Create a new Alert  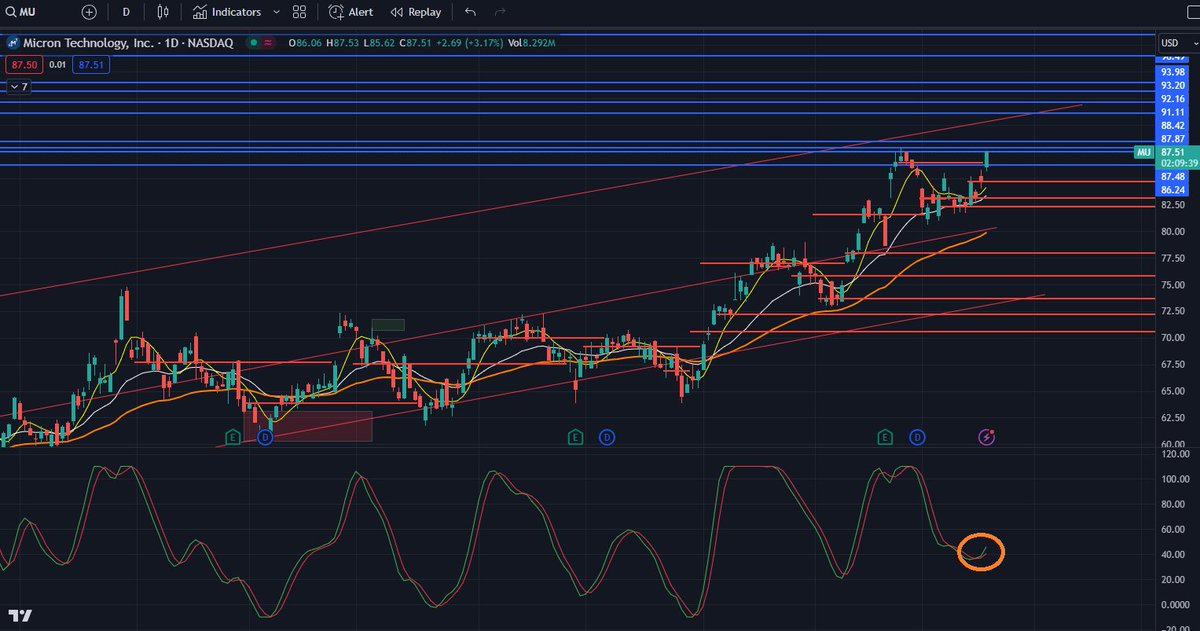(352, 13)
